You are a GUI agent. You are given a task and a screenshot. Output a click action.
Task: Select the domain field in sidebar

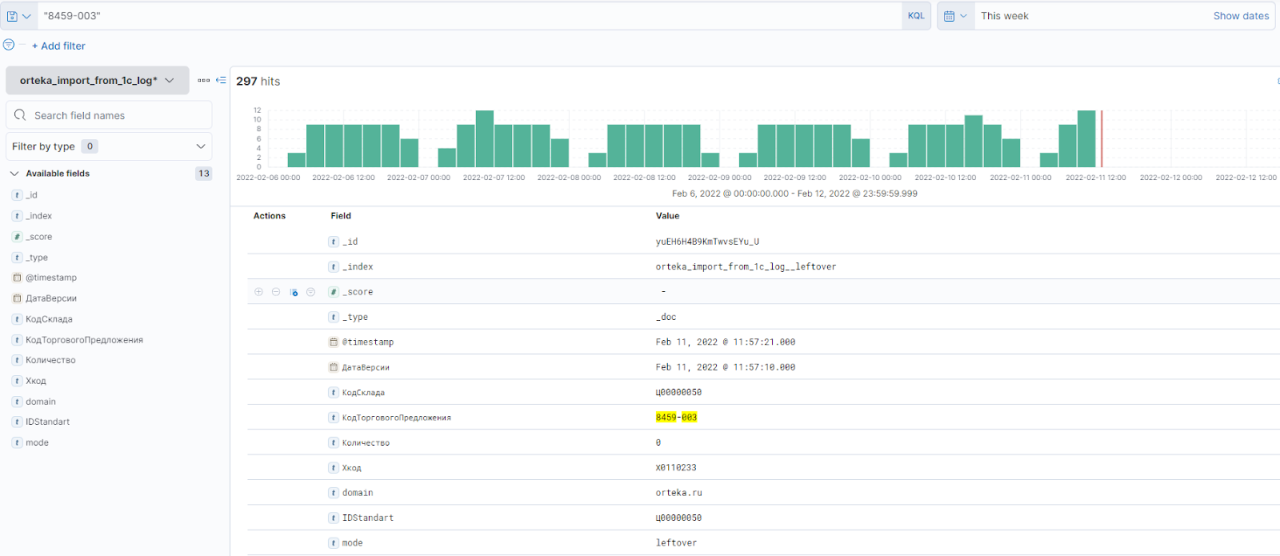[41, 401]
